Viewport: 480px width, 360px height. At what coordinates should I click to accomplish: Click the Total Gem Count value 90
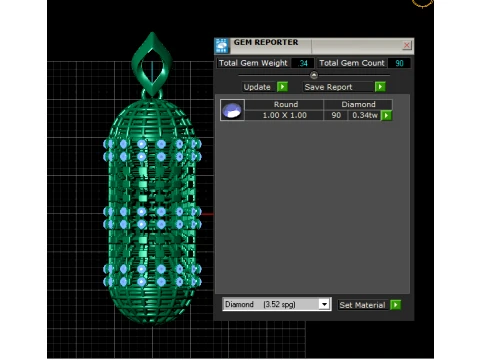pos(399,63)
